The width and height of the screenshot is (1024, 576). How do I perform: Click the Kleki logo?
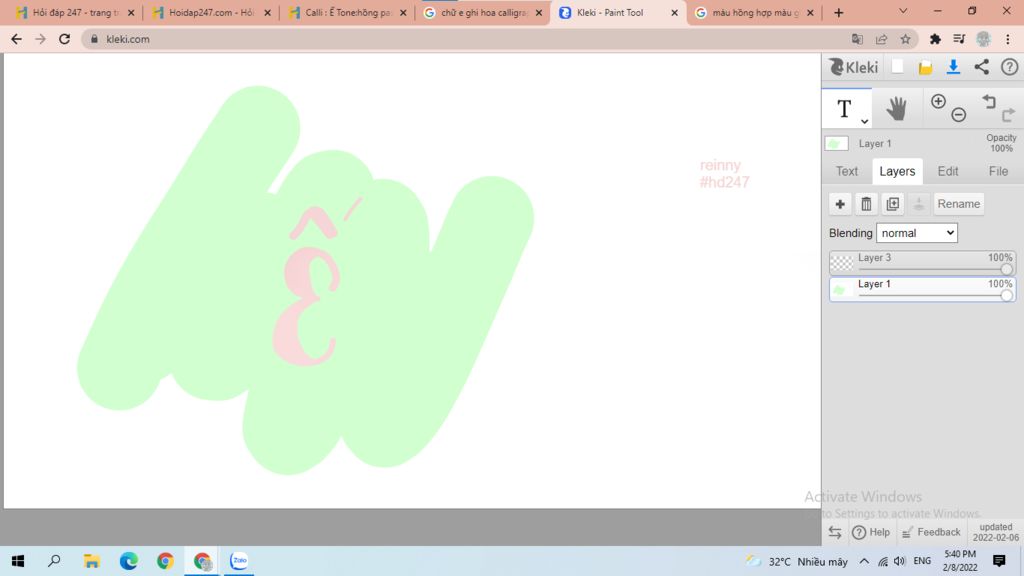(x=853, y=67)
